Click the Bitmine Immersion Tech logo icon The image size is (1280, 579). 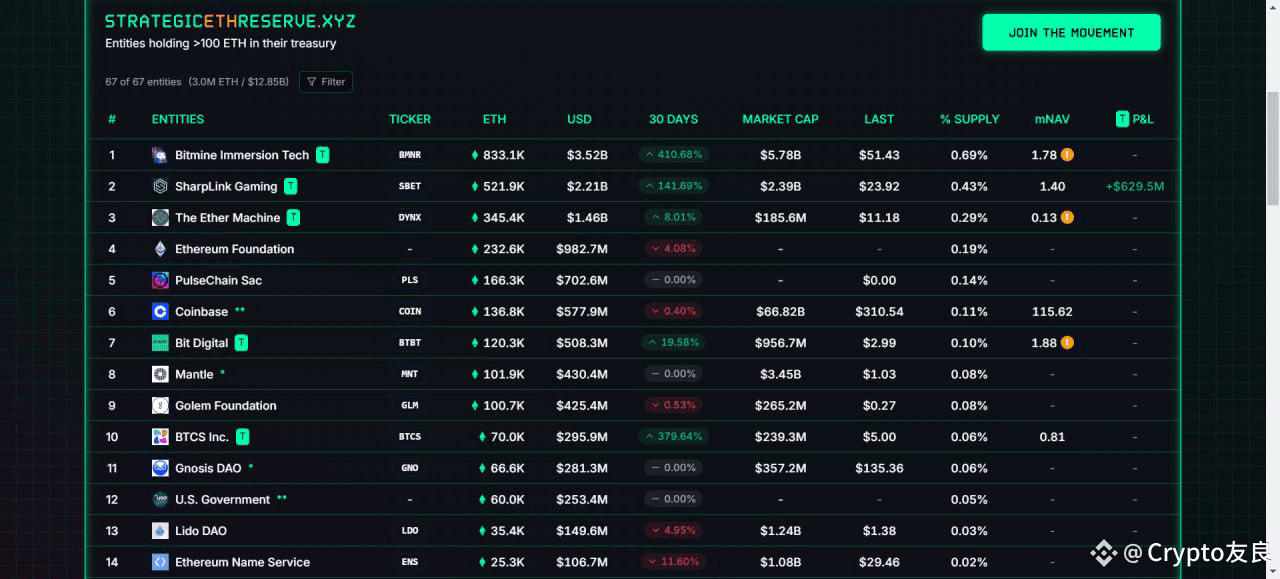click(160, 155)
